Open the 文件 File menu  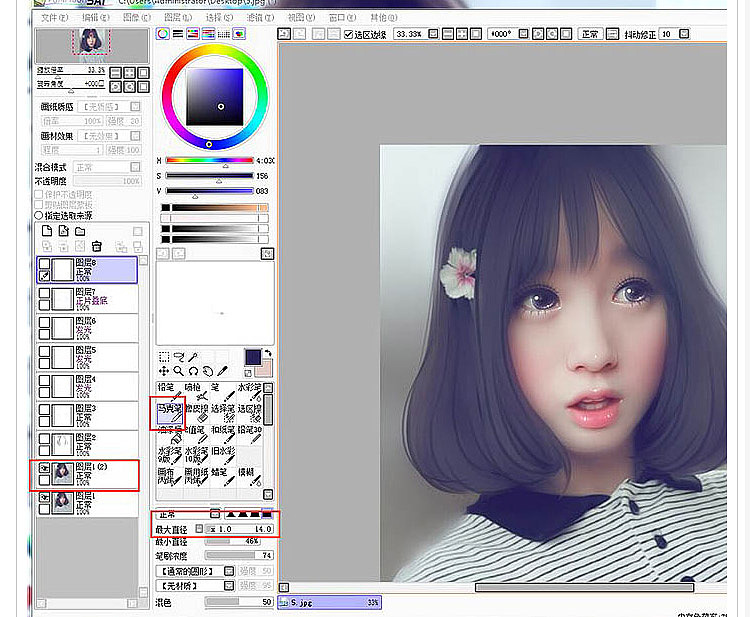click(54, 17)
